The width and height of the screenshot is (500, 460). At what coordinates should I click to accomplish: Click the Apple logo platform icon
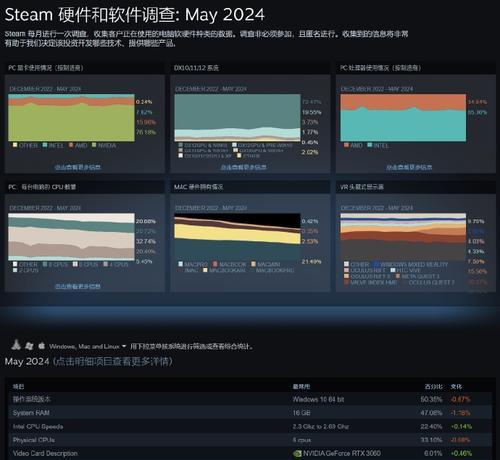pyautogui.click(x=42, y=345)
